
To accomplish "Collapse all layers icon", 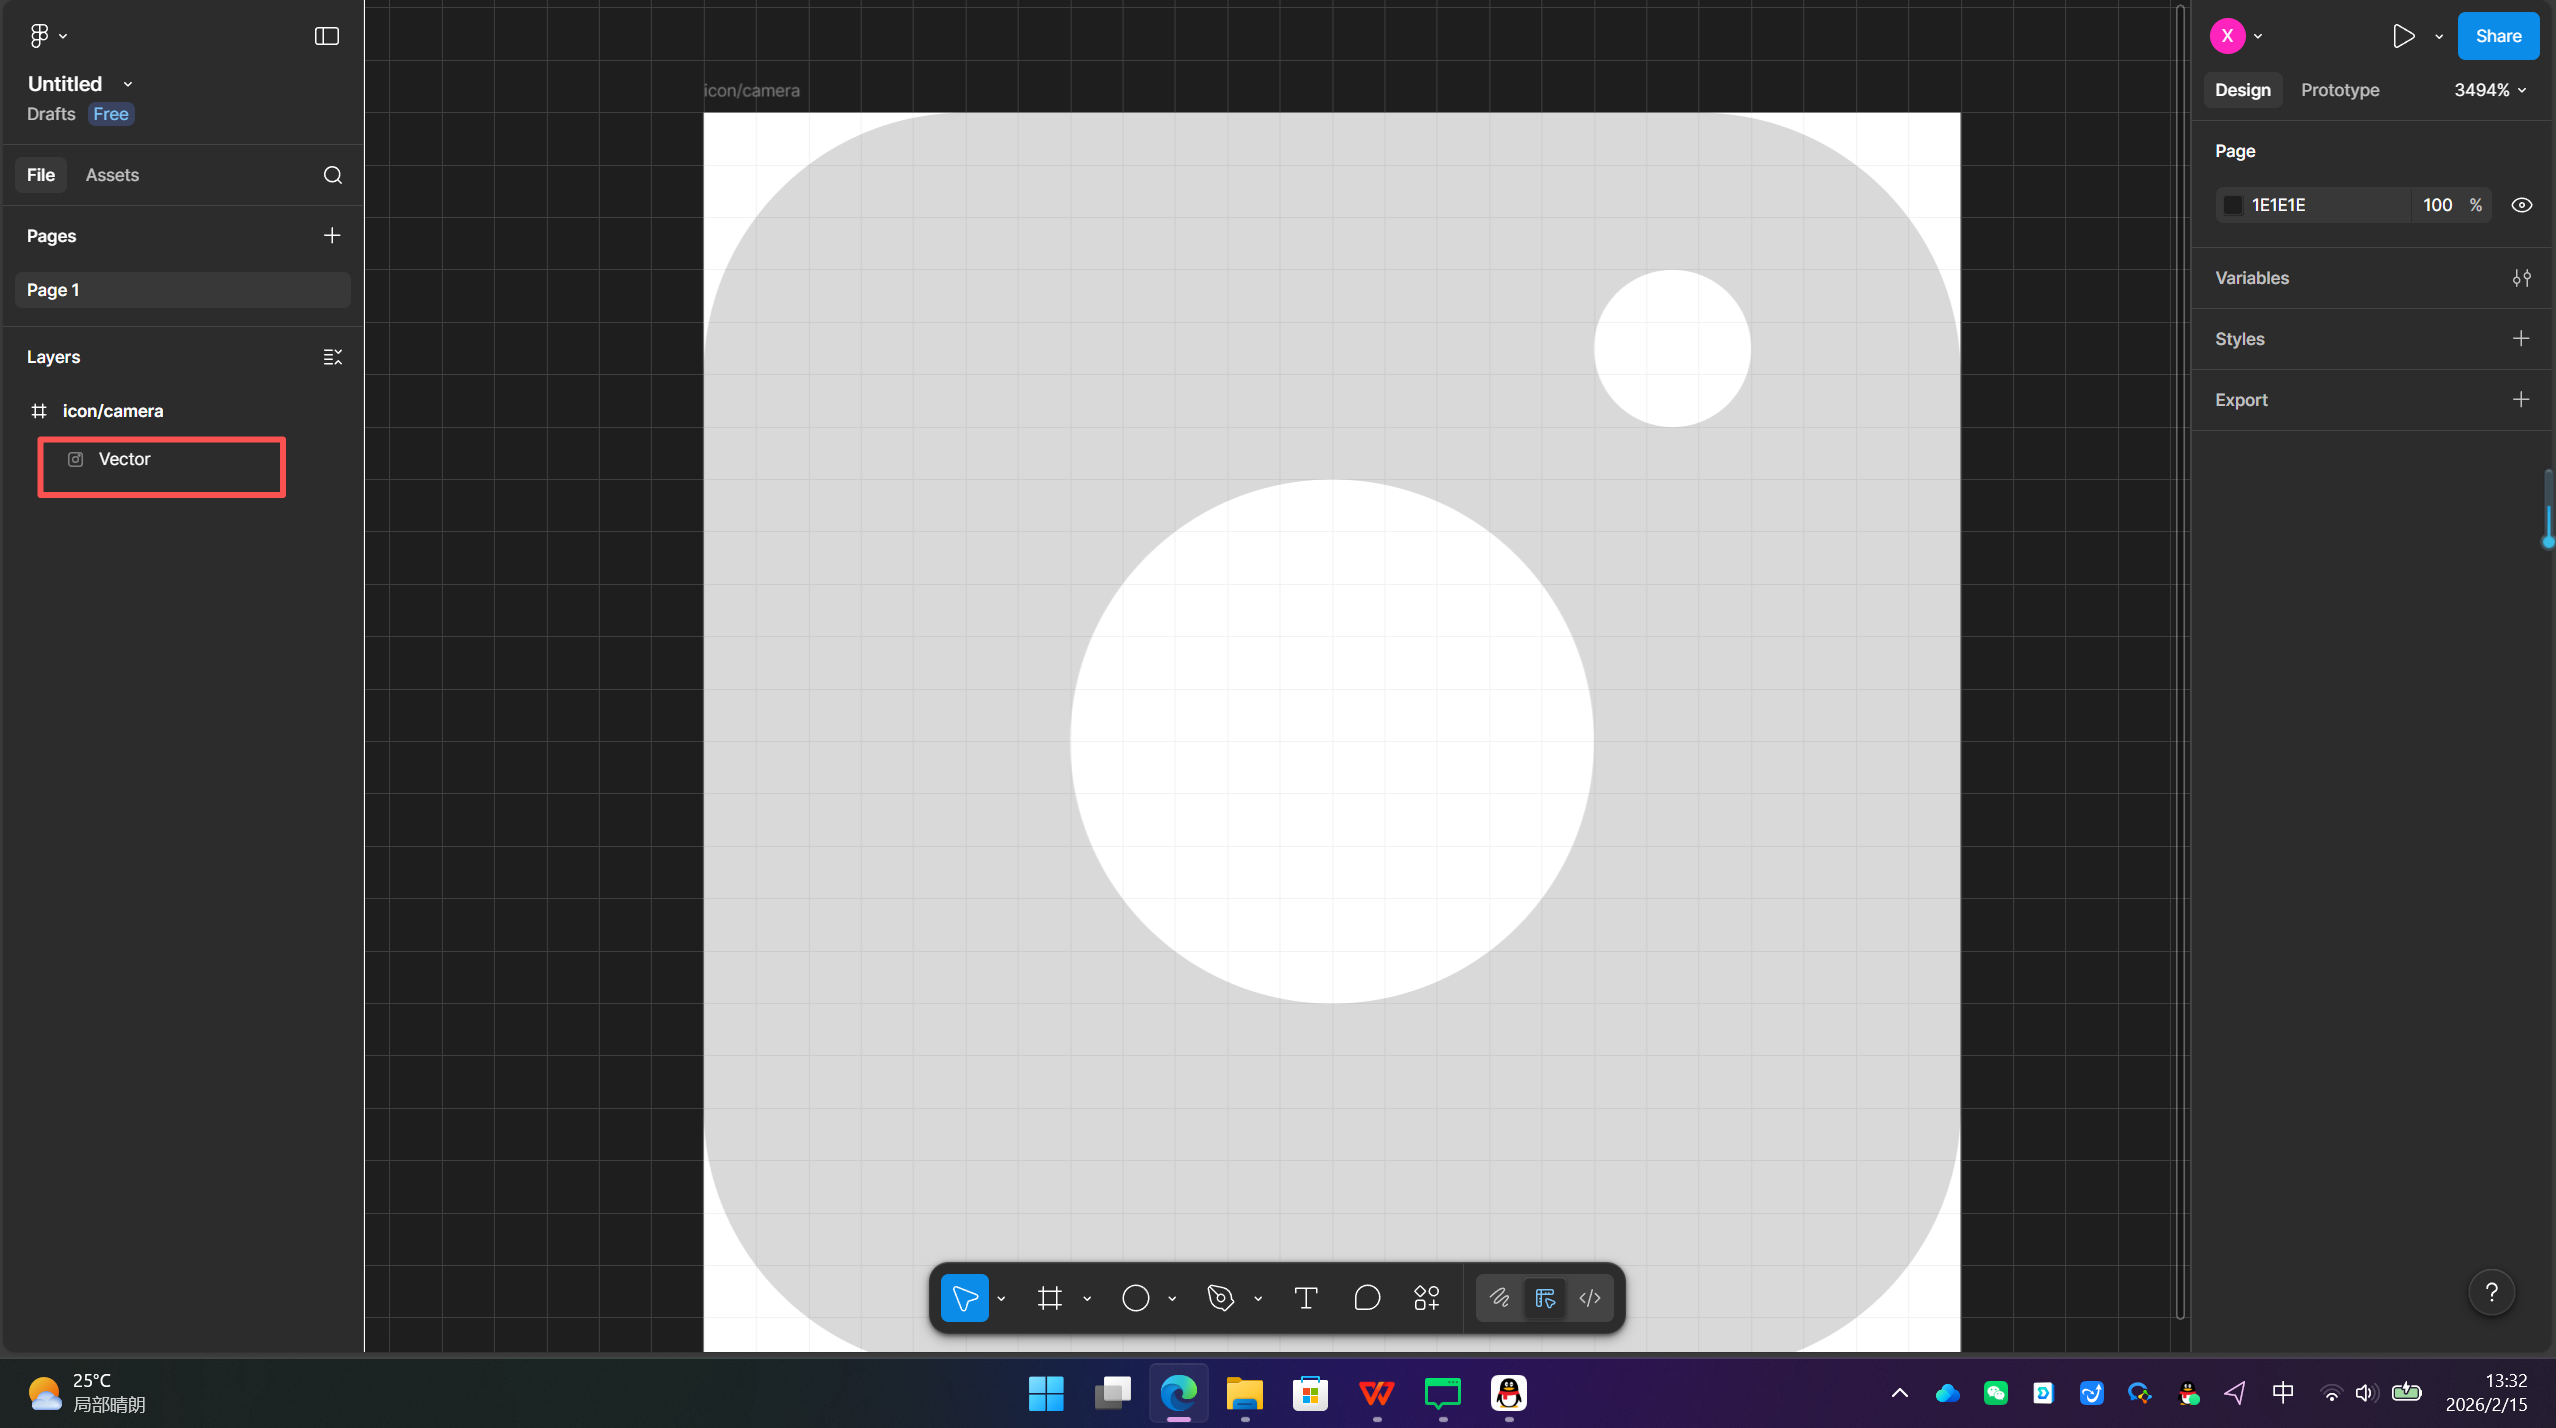I will 332,357.
